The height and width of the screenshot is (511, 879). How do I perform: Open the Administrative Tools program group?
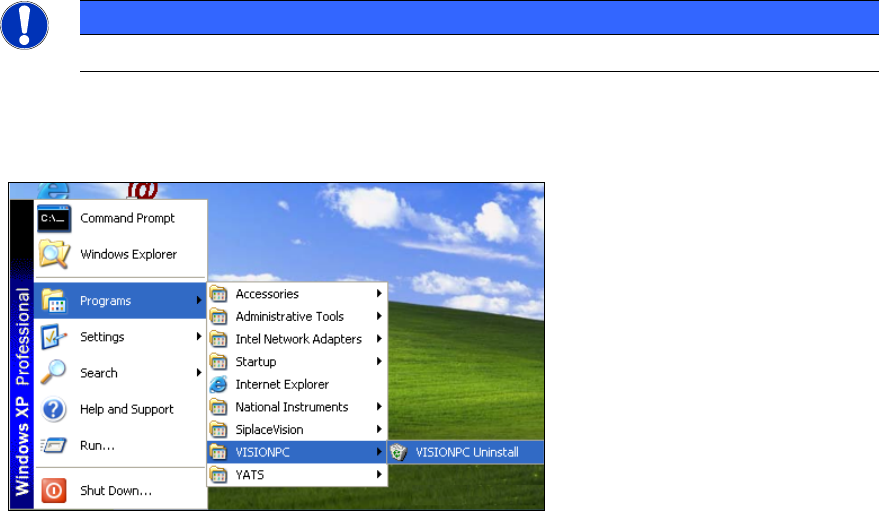297,317
